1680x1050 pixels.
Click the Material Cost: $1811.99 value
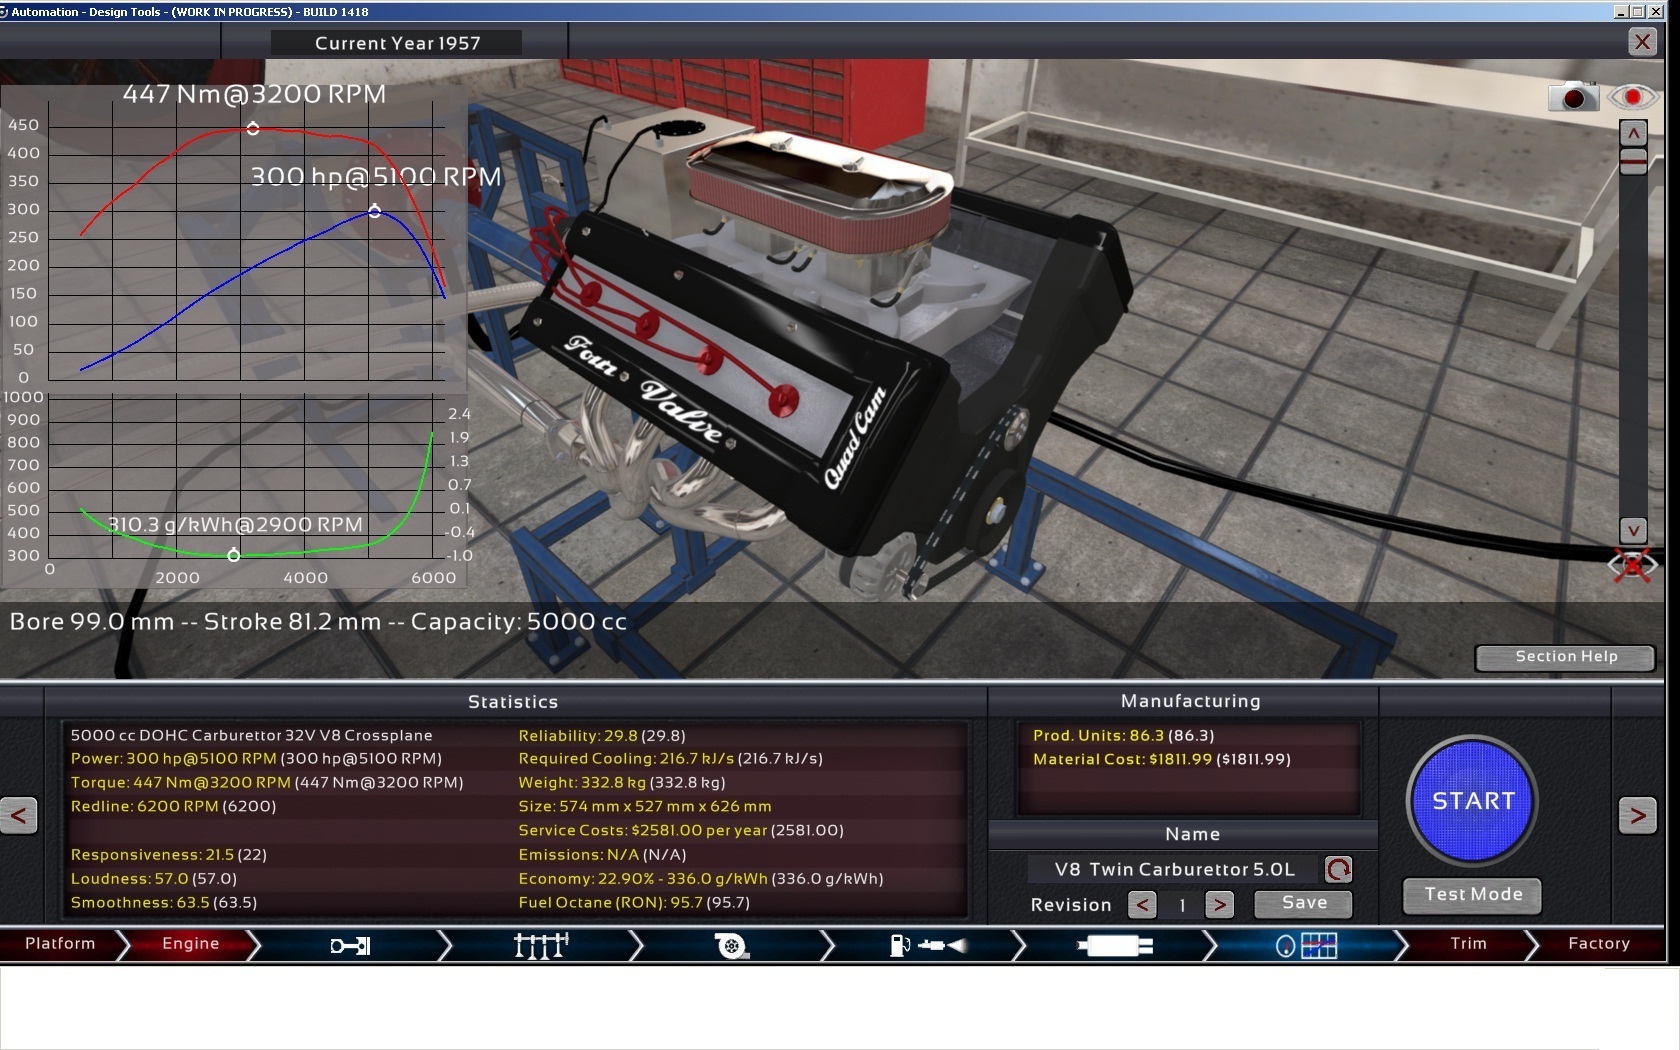[x=1161, y=760]
